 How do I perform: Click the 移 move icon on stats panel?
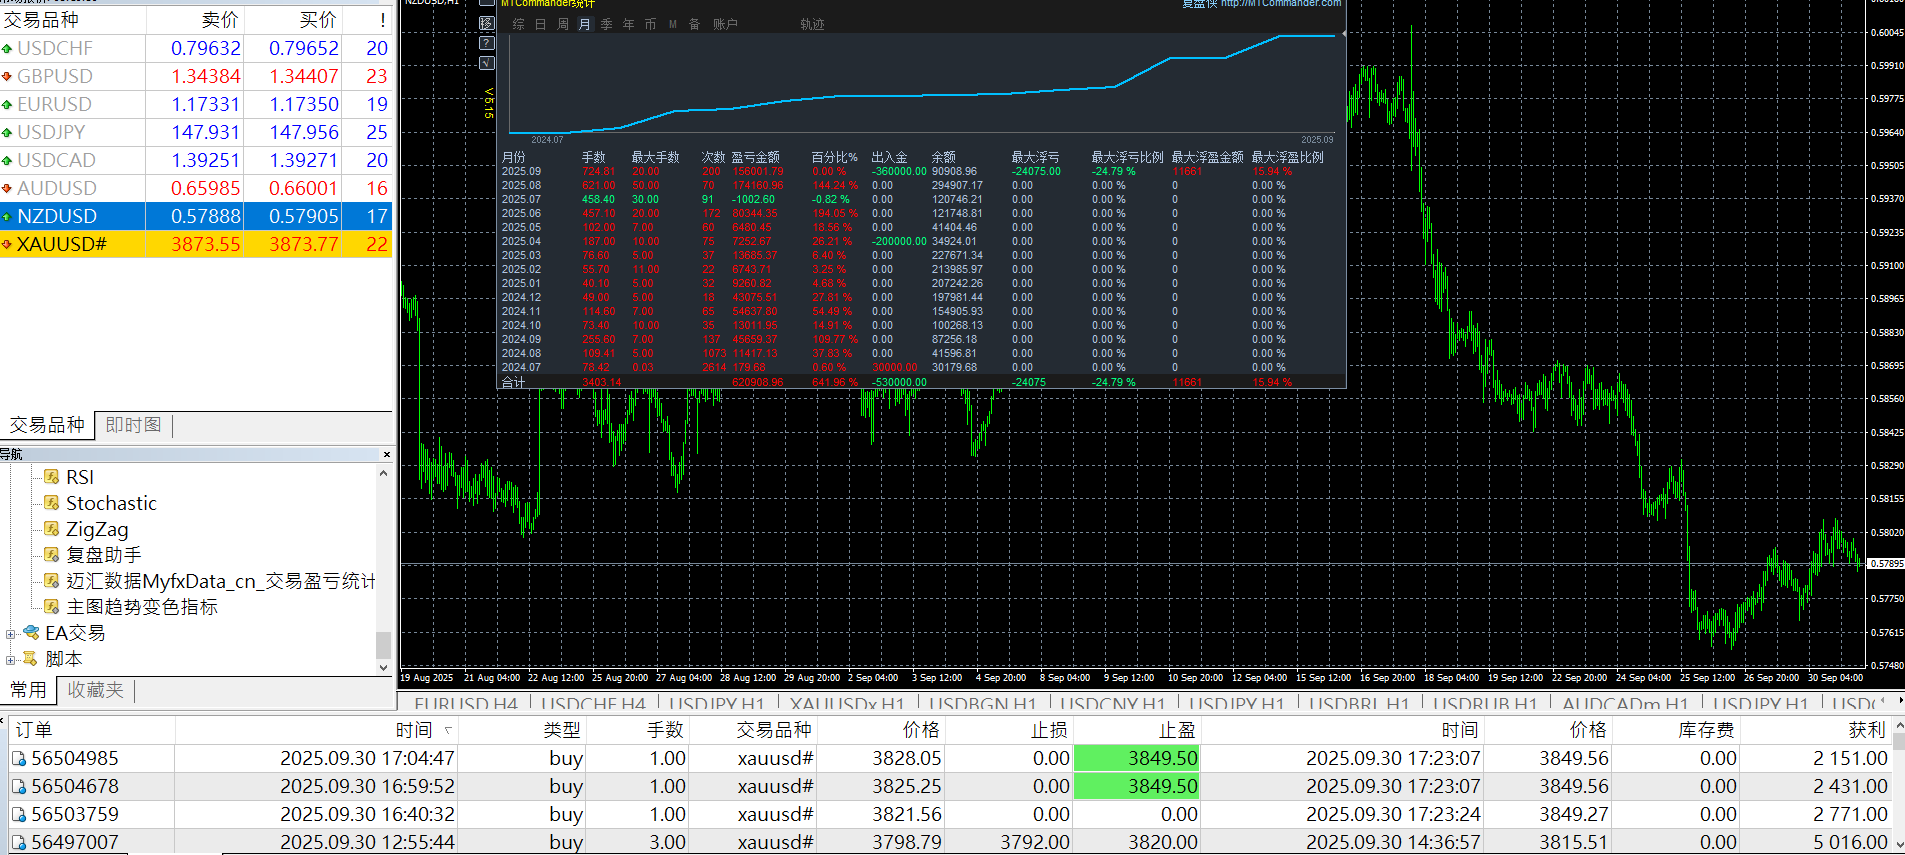487,23
